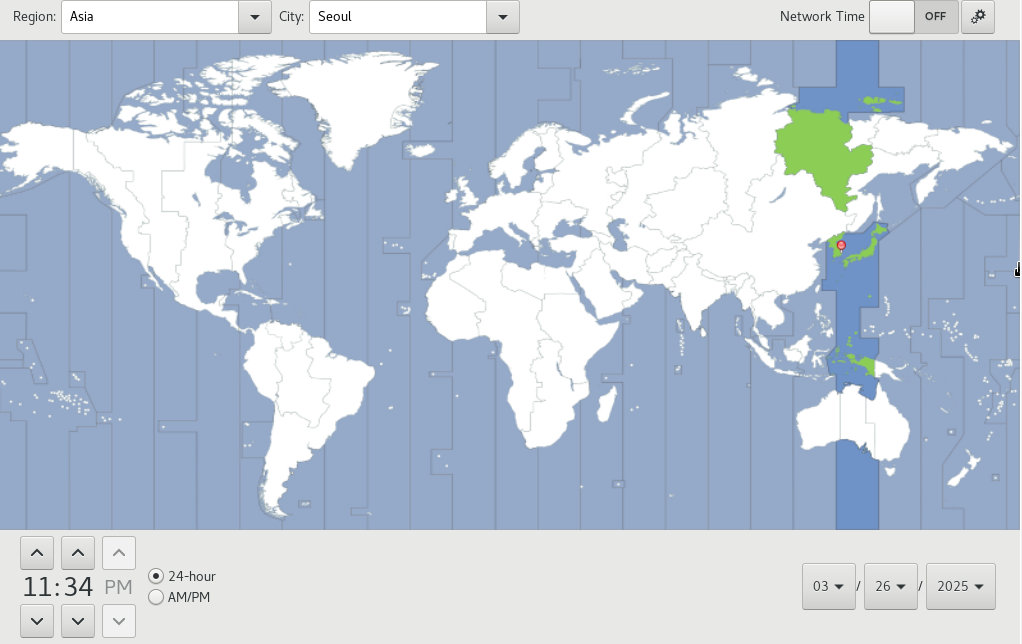
Task: Decrease the hour with down arrow
Action: coord(37,621)
